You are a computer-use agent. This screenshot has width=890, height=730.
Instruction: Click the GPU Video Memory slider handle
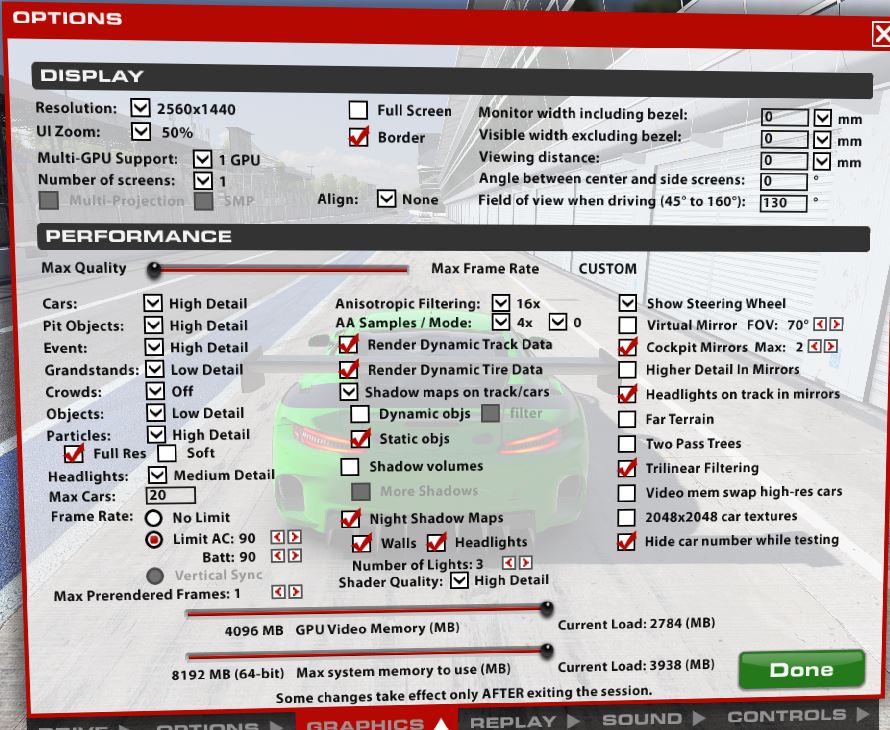pyautogui.click(x=547, y=608)
